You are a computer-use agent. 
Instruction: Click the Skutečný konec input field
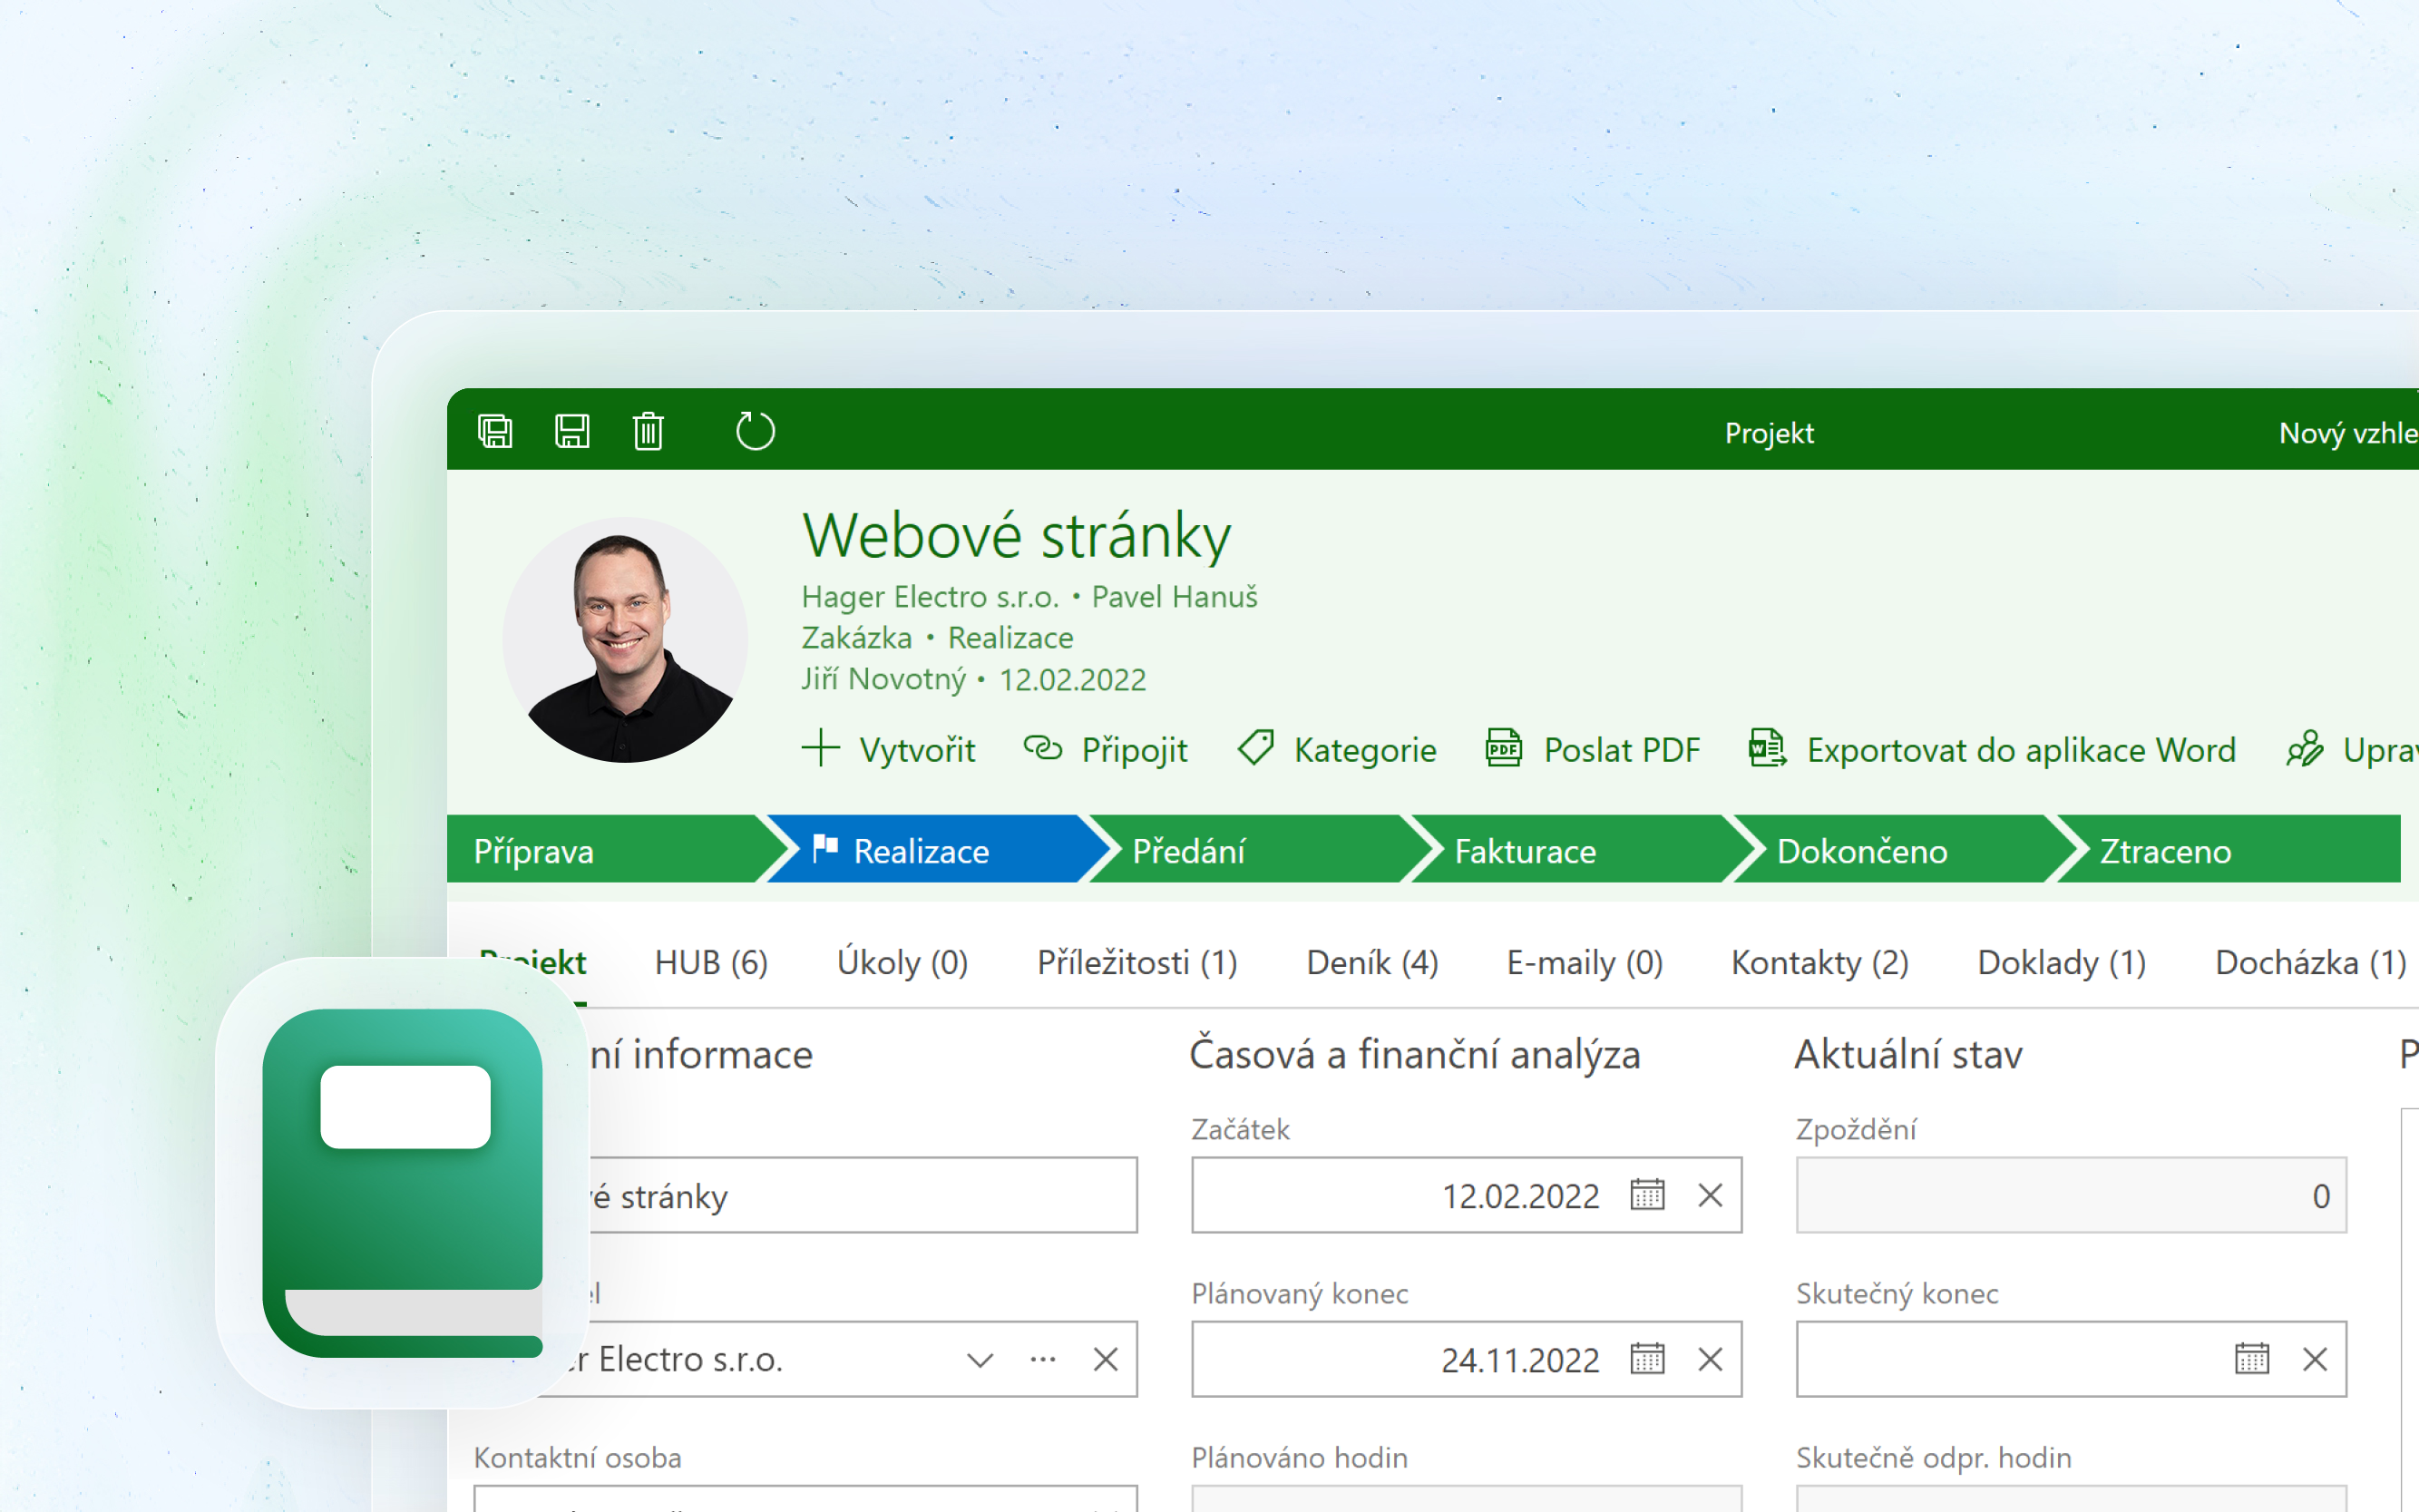pos(2071,1359)
